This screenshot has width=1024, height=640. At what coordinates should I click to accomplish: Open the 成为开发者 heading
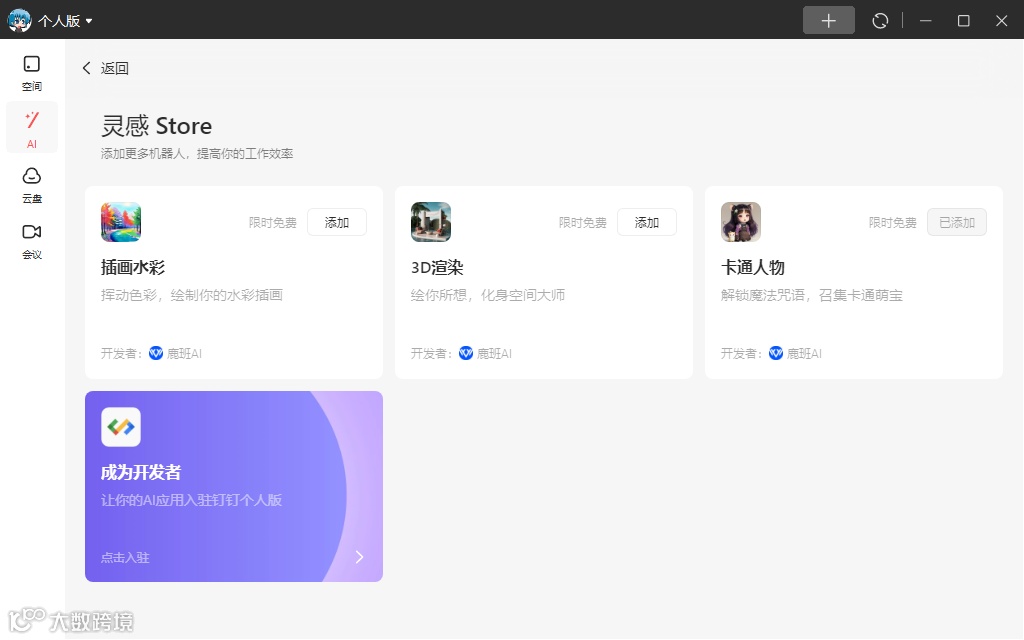pos(141,472)
